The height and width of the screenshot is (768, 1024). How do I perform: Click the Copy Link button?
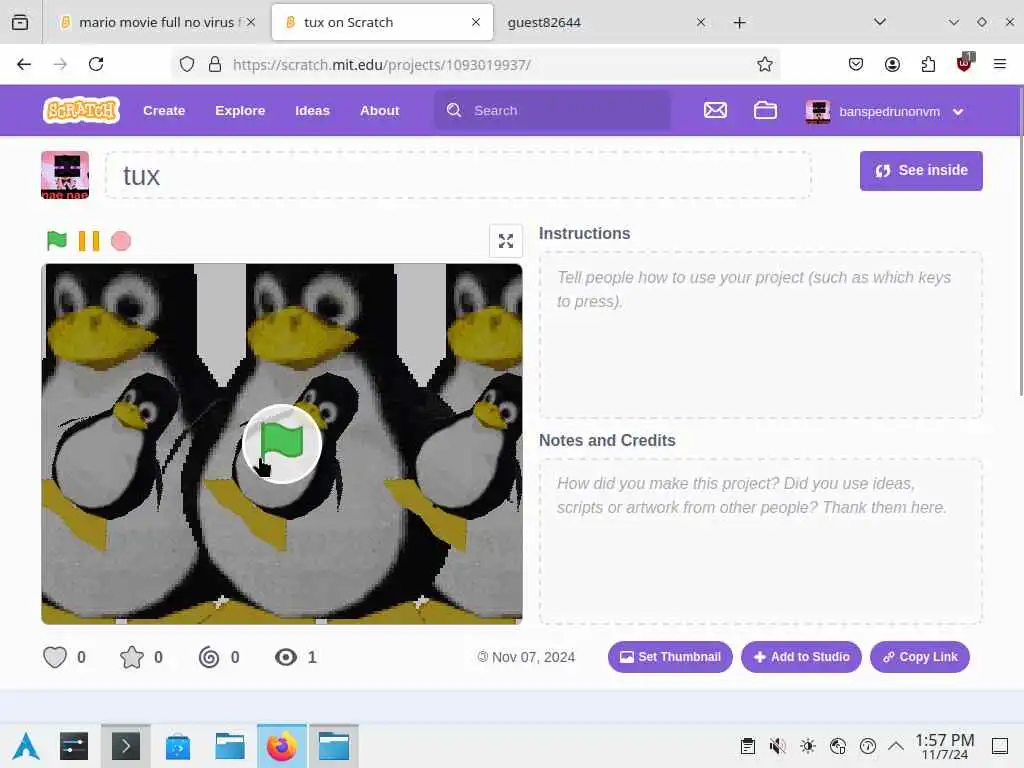(920, 657)
